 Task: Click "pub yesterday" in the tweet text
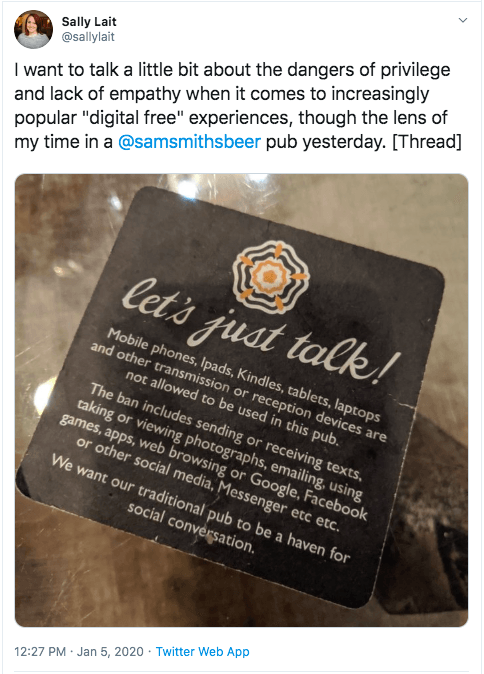(325, 142)
